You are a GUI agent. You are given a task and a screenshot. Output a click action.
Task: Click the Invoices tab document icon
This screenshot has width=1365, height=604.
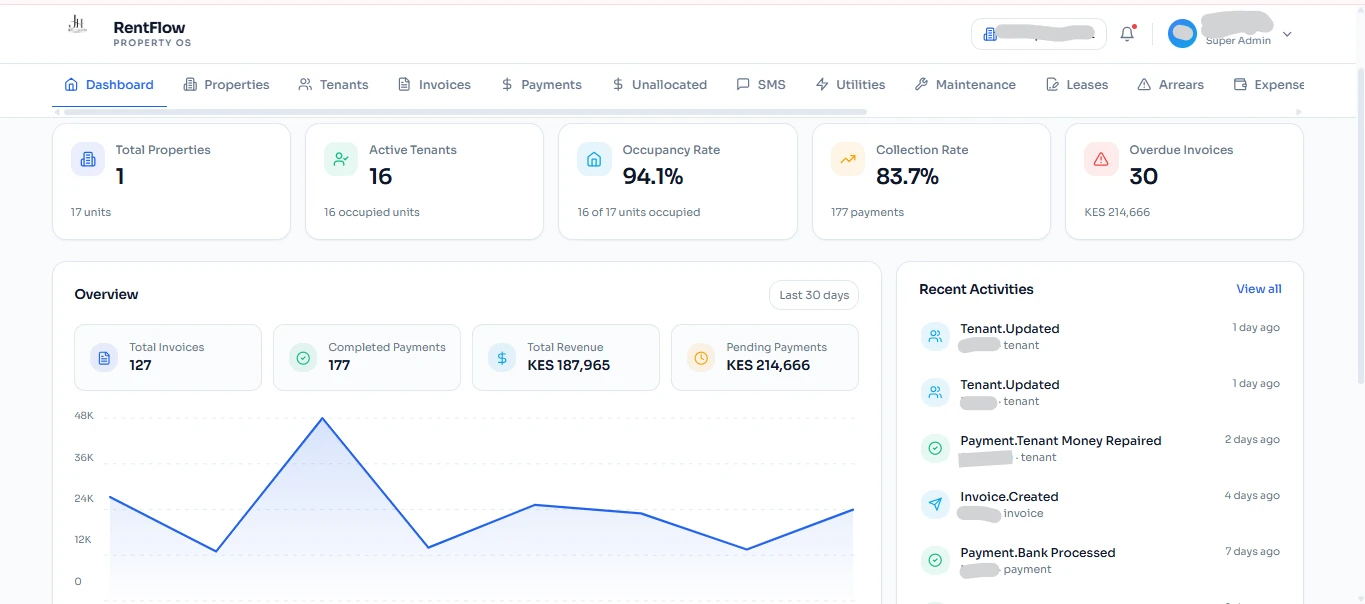(x=404, y=85)
